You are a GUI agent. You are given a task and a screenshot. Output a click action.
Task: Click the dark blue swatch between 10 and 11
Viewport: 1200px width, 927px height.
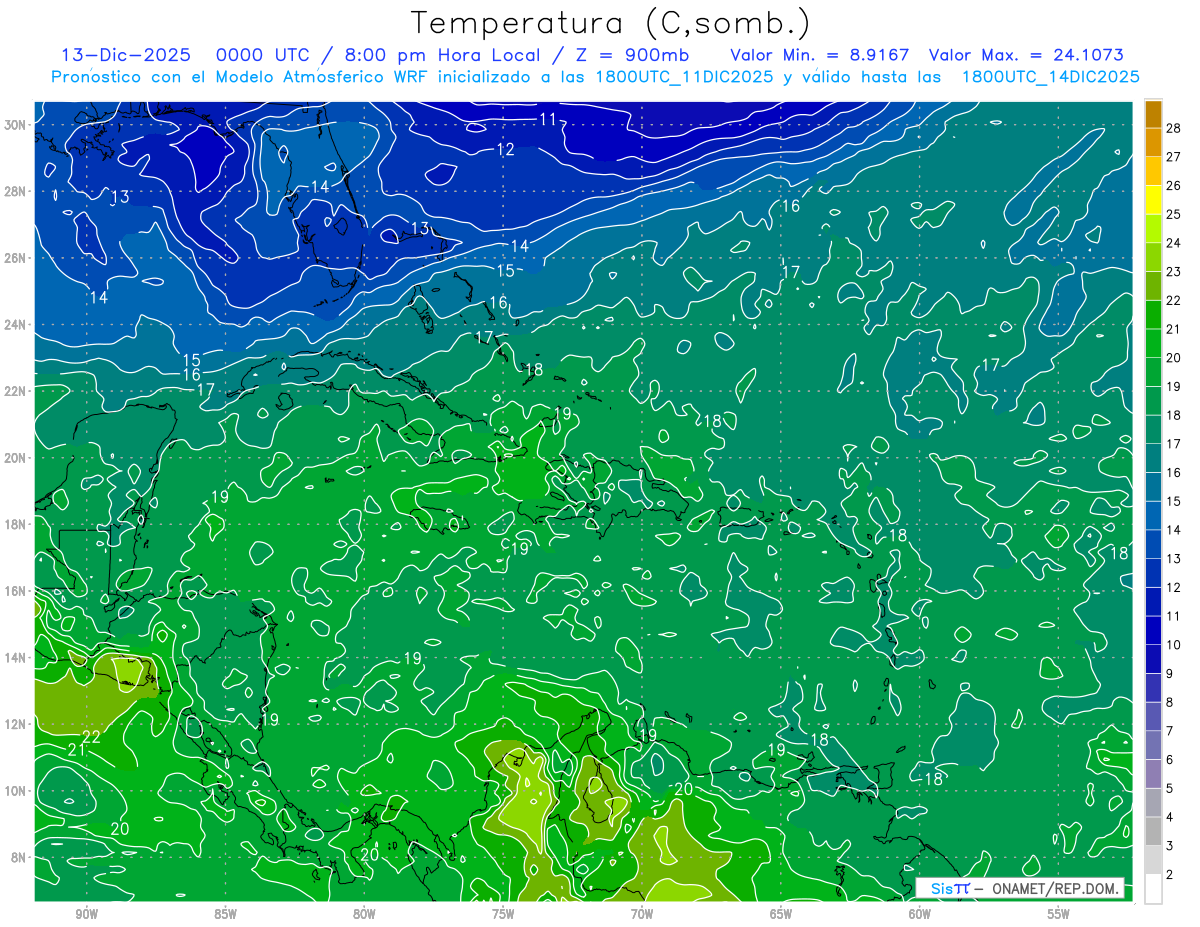[x=1153, y=631]
